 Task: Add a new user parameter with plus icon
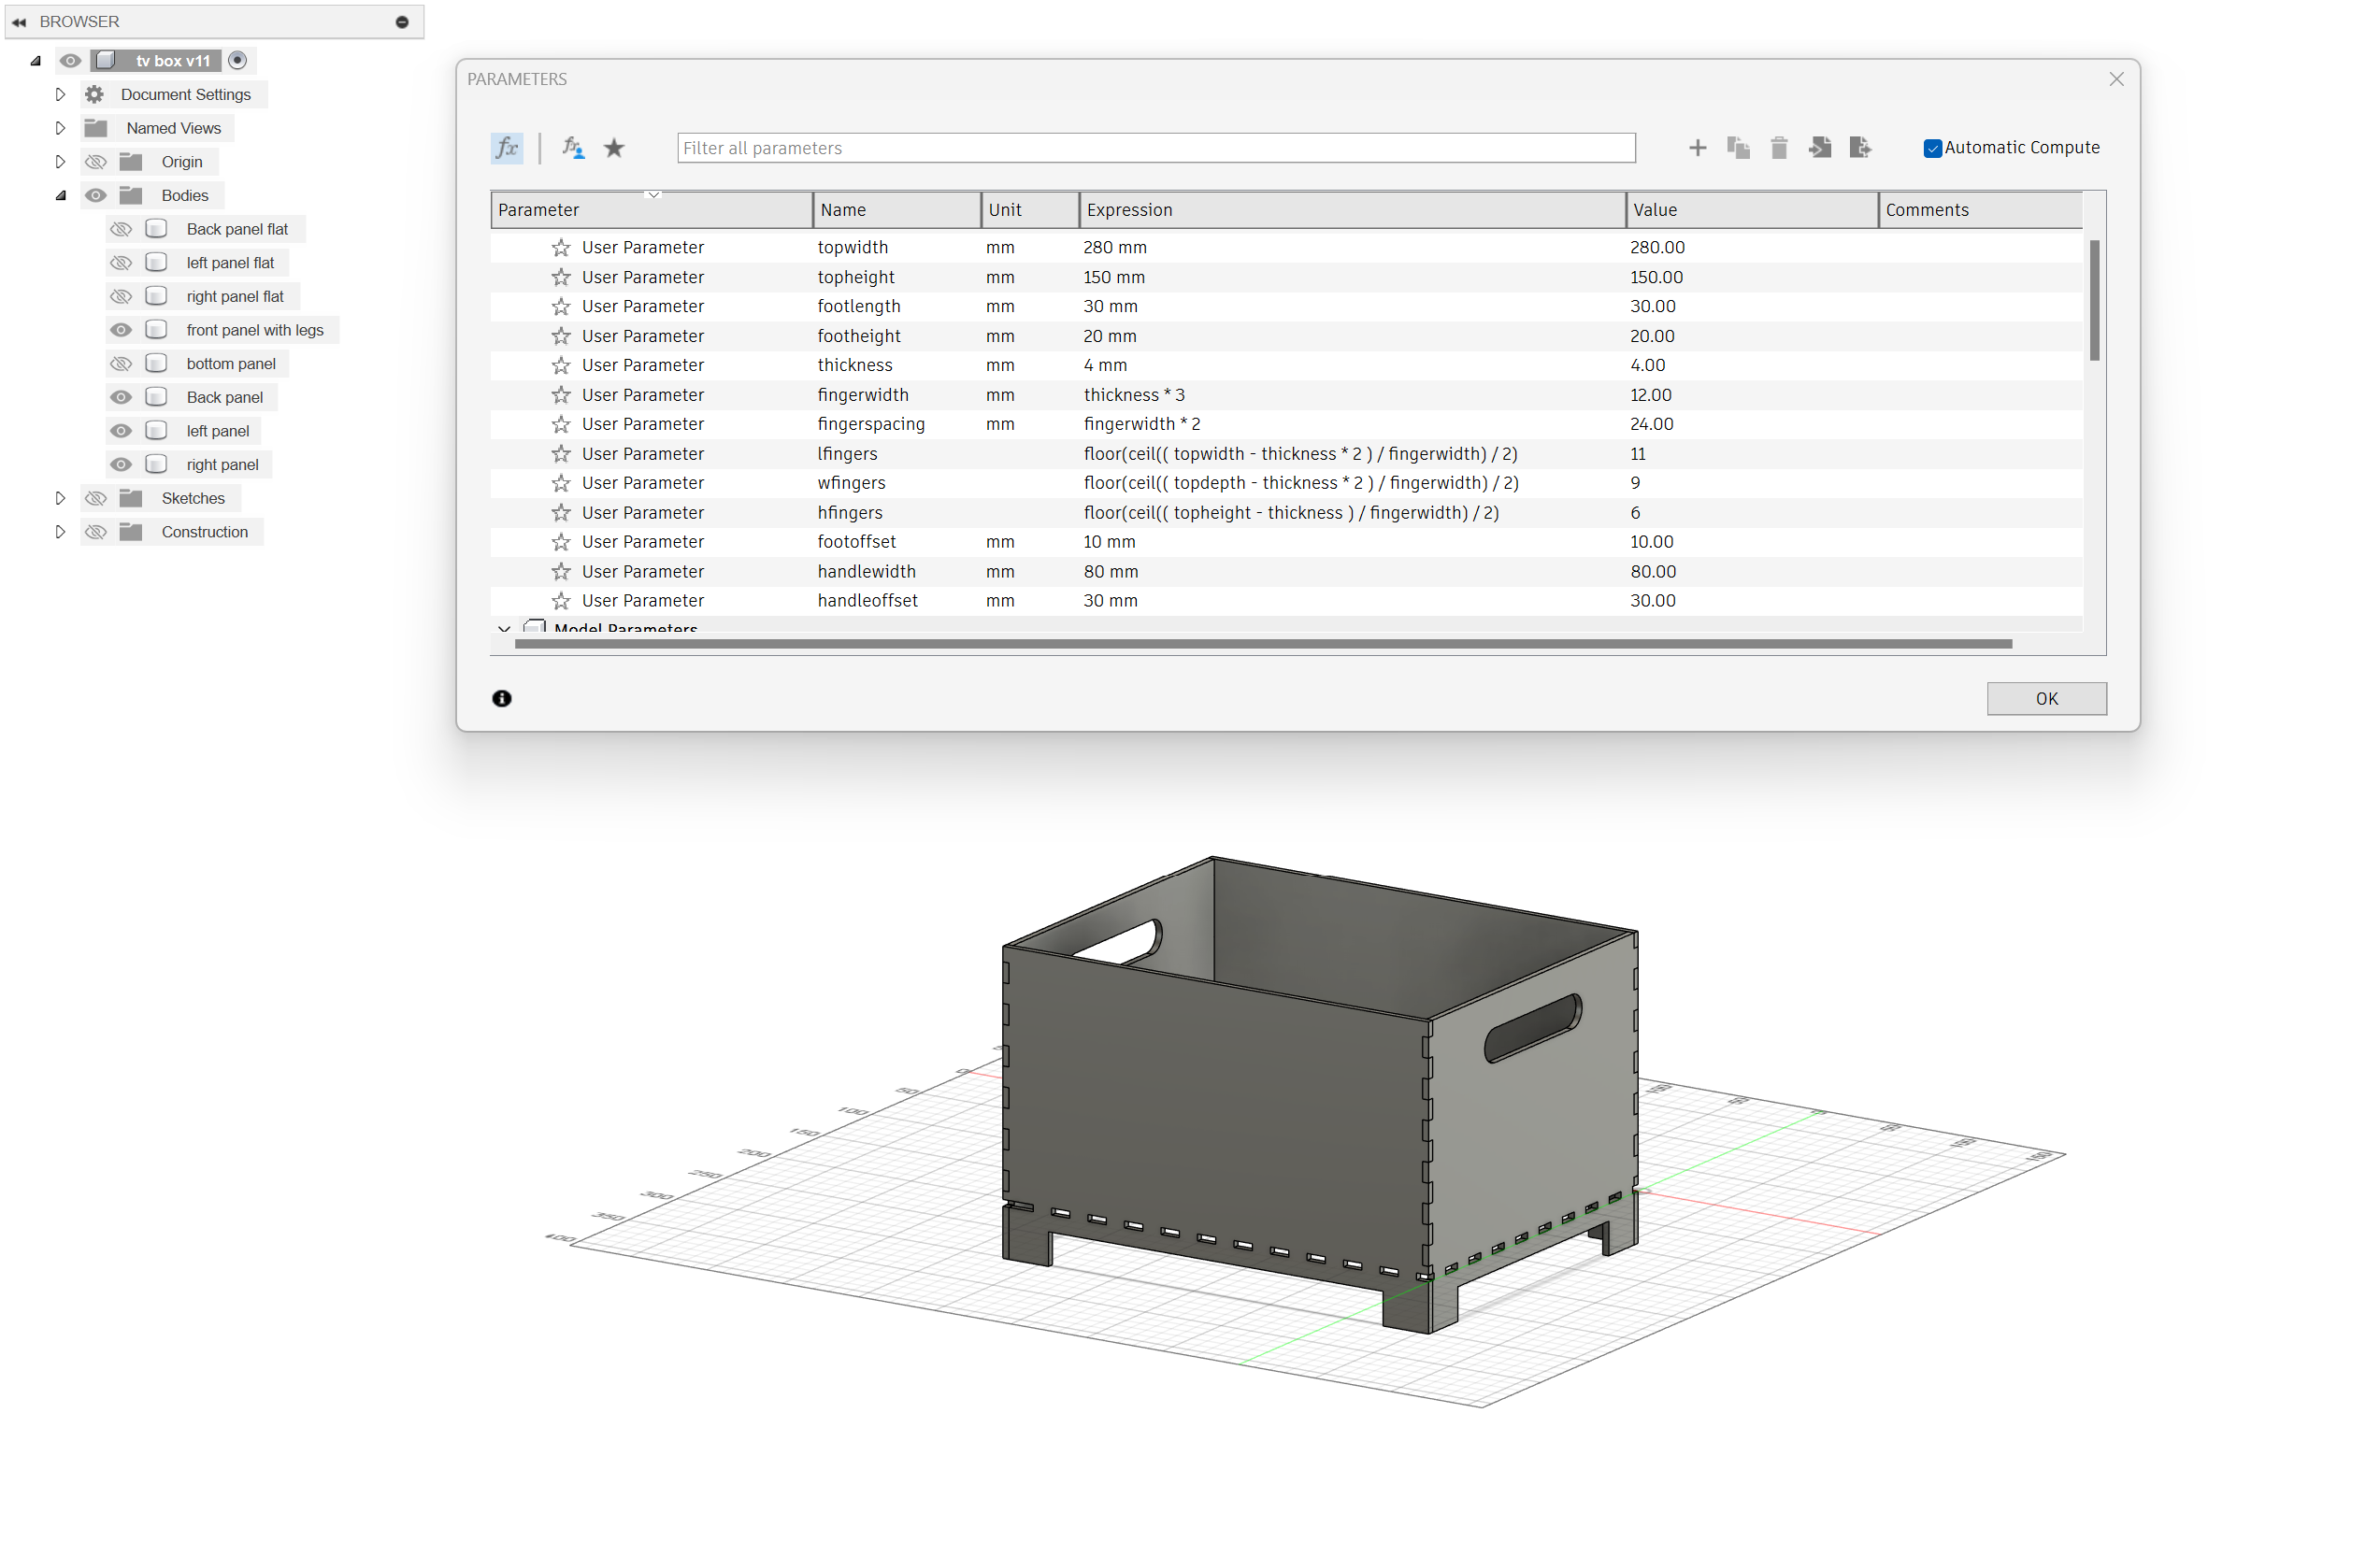[x=1697, y=148]
